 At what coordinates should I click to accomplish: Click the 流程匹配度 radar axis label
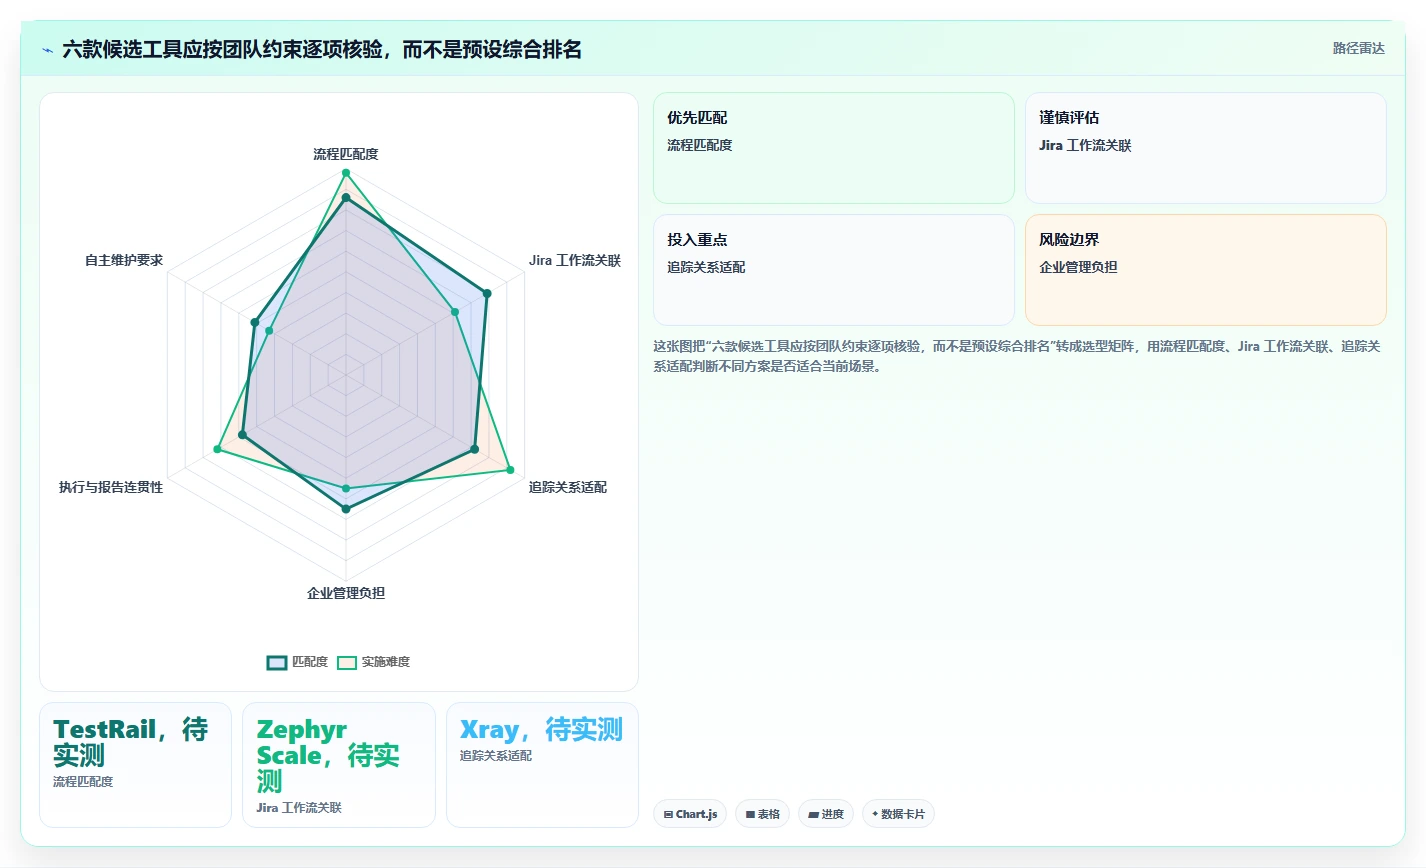[x=346, y=154]
